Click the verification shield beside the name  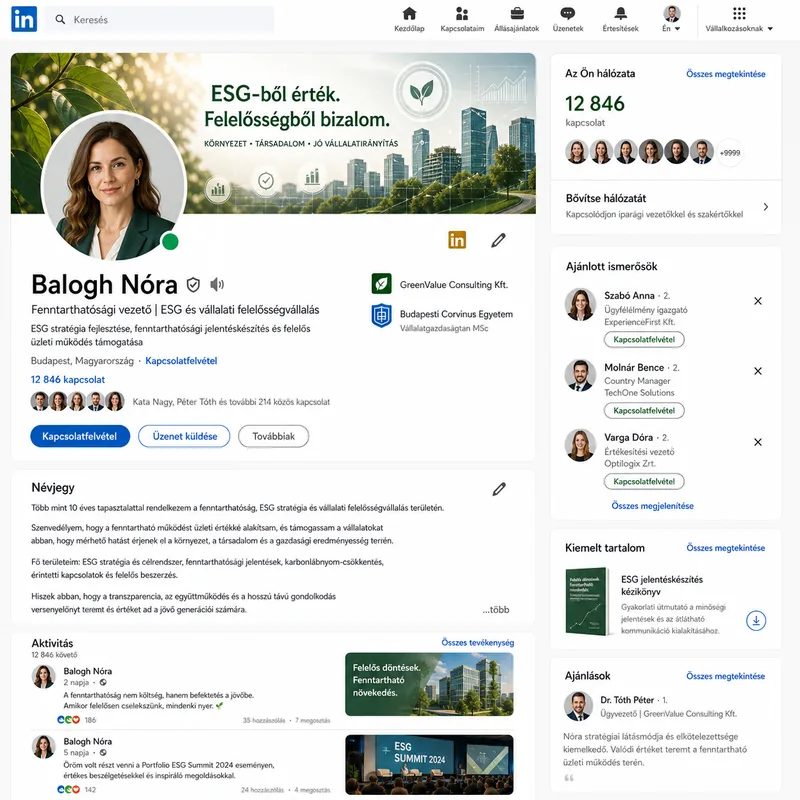[193, 285]
